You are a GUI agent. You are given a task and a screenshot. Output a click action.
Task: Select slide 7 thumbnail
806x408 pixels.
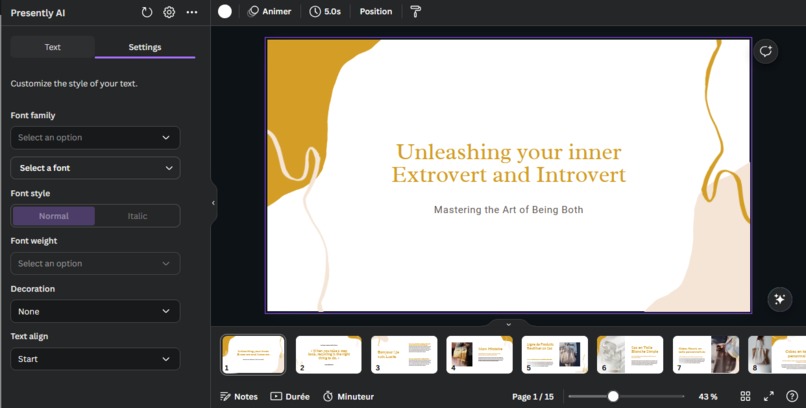(706, 355)
